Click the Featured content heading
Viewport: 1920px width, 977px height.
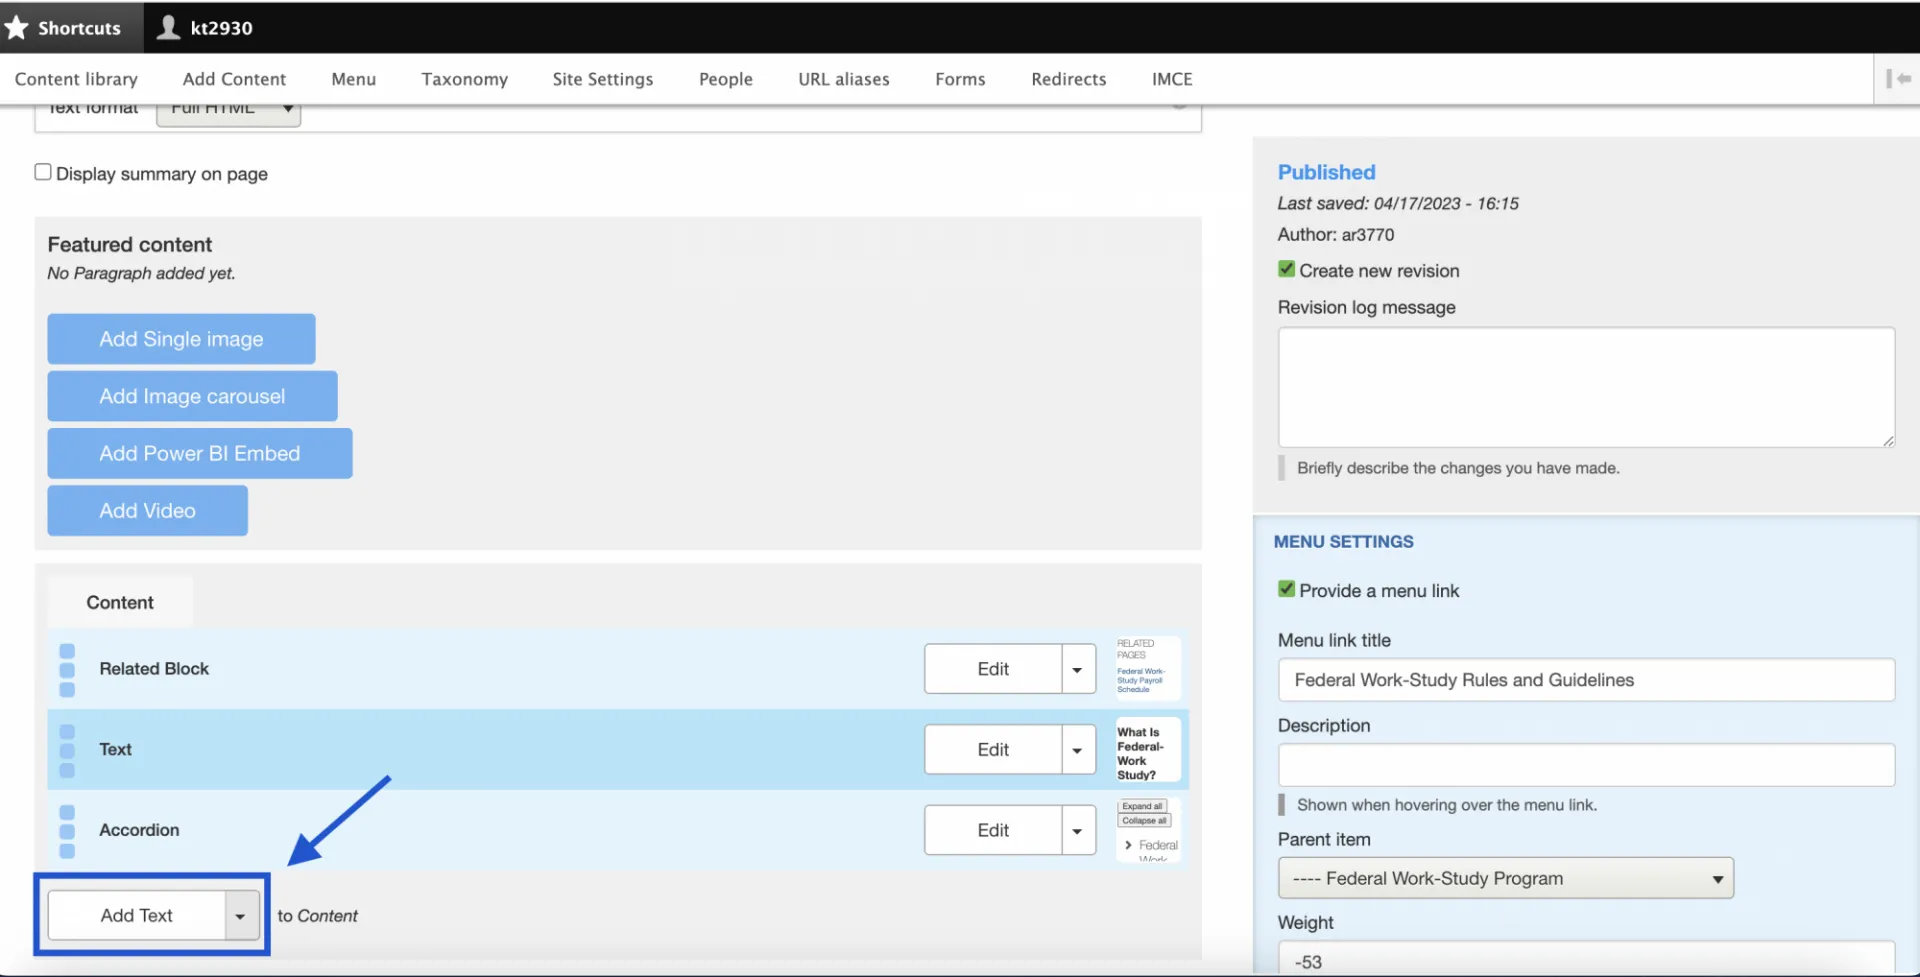[130, 244]
